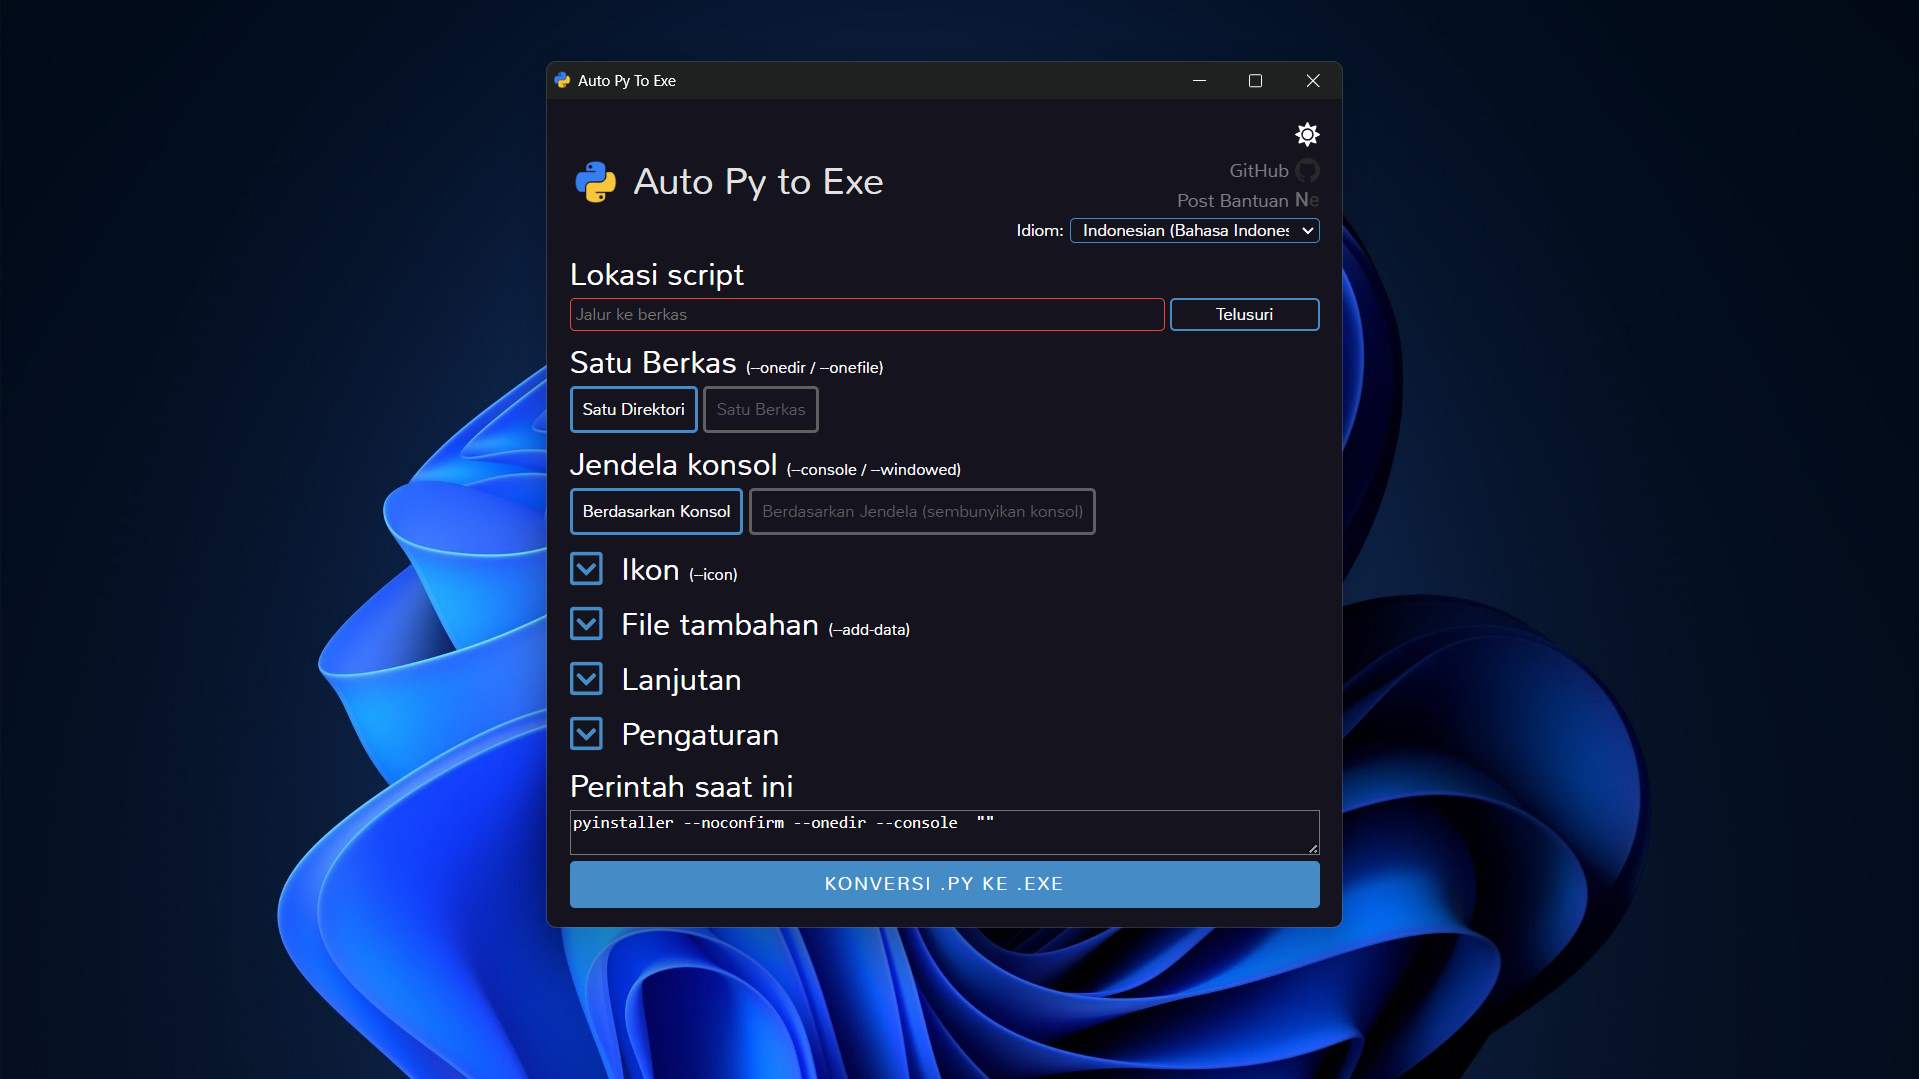This screenshot has width=1919, height=1079.
Task: Expand the File tambahan section chevron
Action: [x=587, y=624]
